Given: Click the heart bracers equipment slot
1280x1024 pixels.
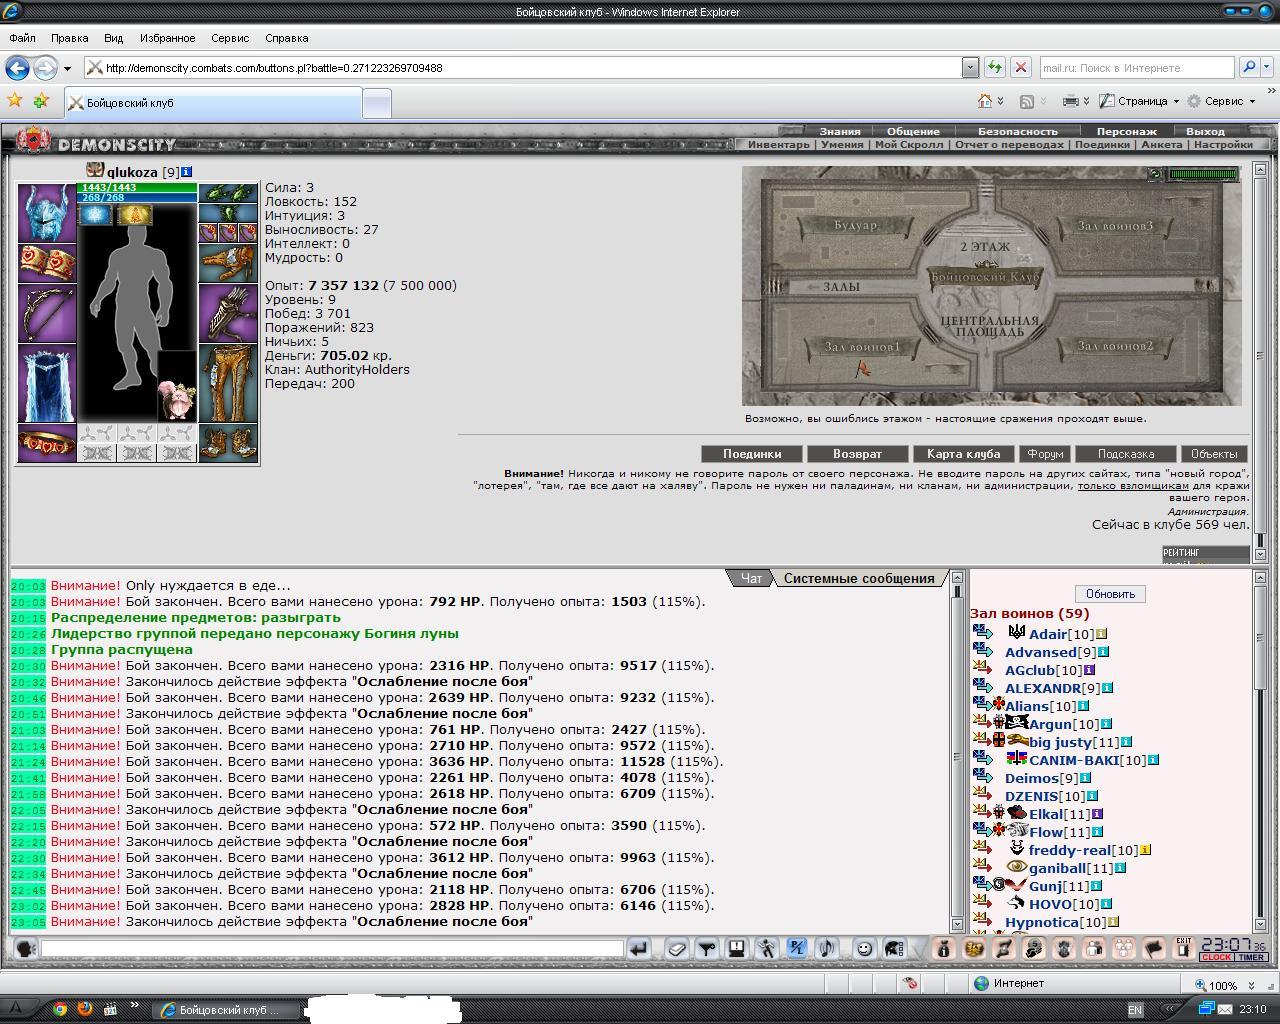Looking at the screenshot, I should coord(47,263).
